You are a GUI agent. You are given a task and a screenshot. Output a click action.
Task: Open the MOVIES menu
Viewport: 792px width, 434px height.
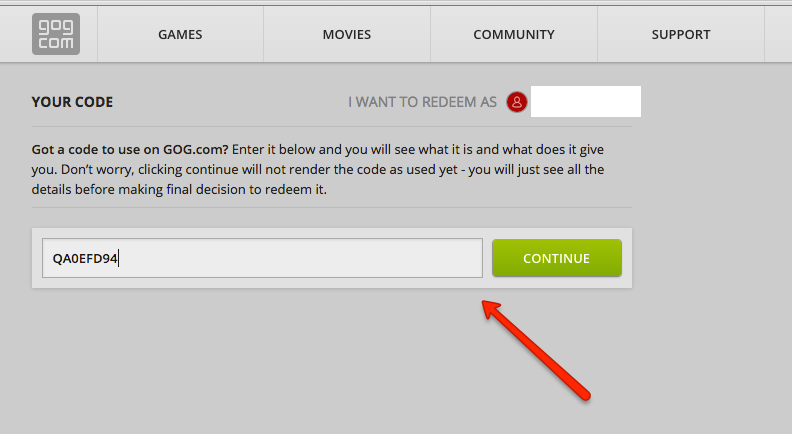[347, 34]
